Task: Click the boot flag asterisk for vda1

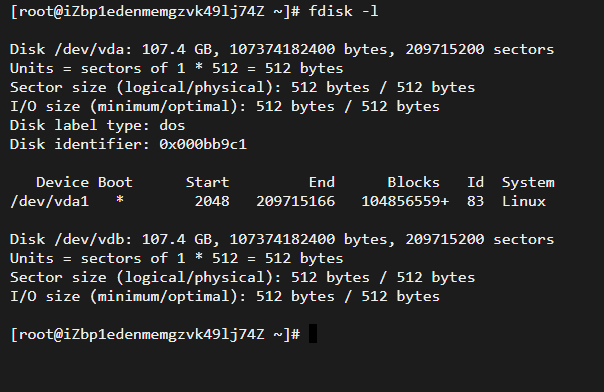Action: [x=120, y=200]
